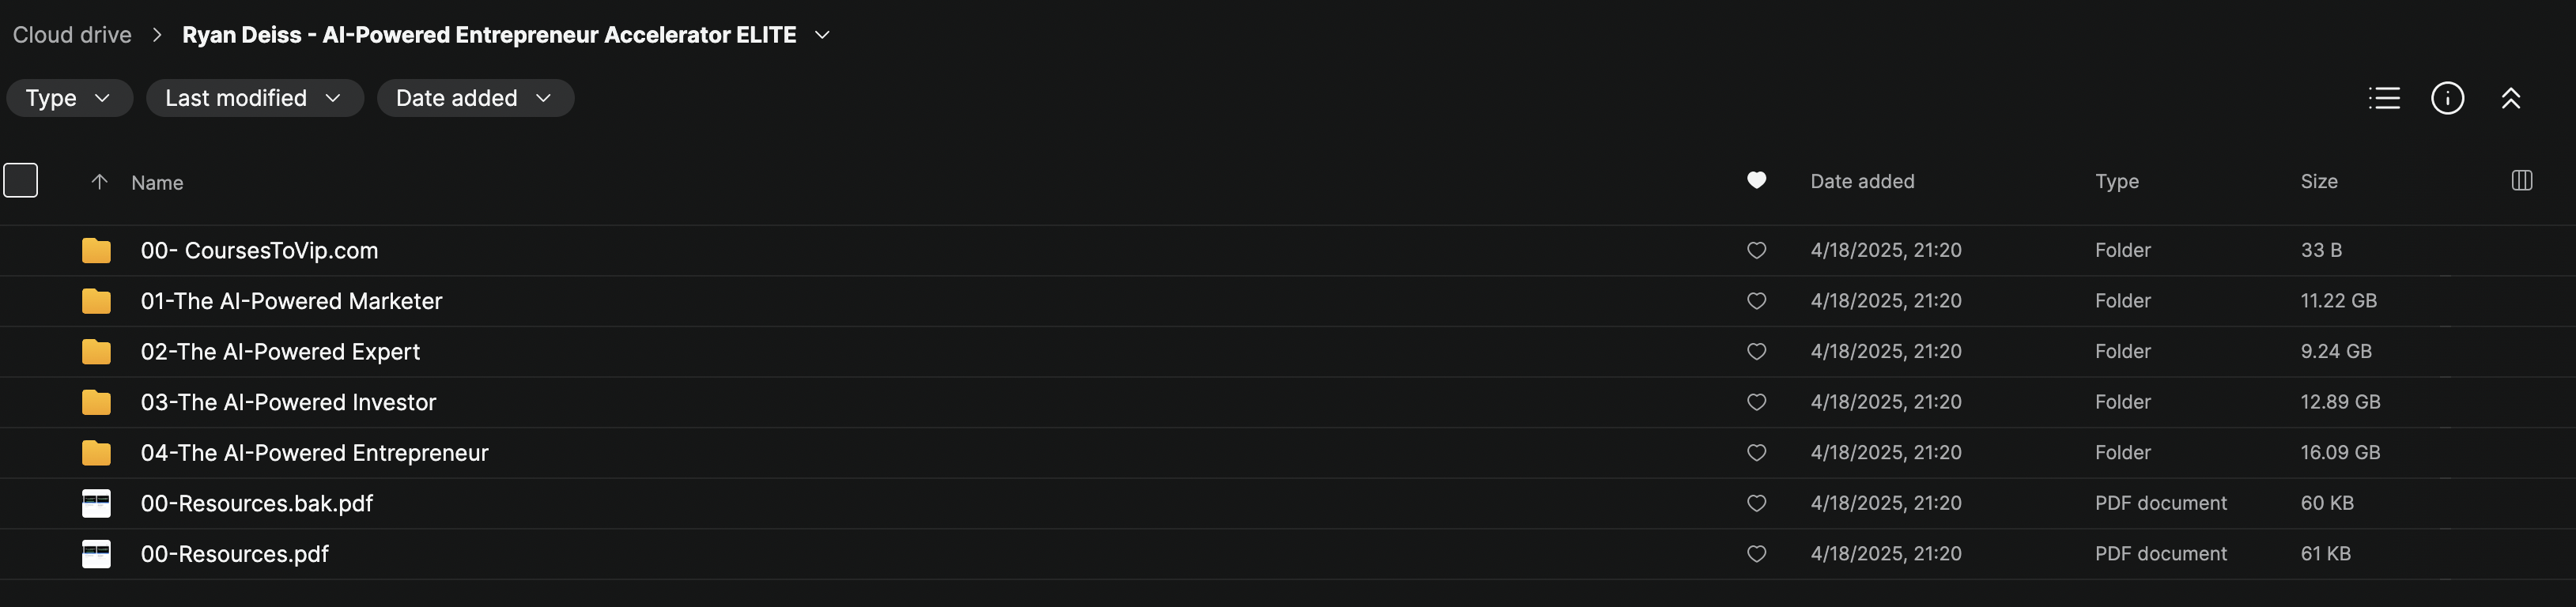Open the column settings icon
The image size is (2576, 607).
[2521, 181]
